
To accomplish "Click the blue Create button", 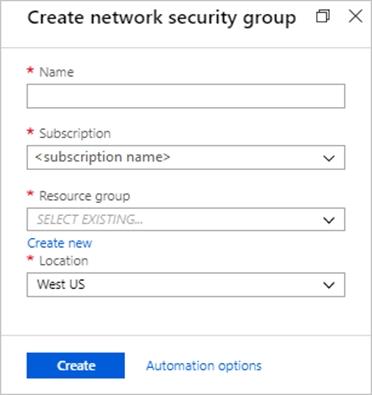I will tap(76, 365).
